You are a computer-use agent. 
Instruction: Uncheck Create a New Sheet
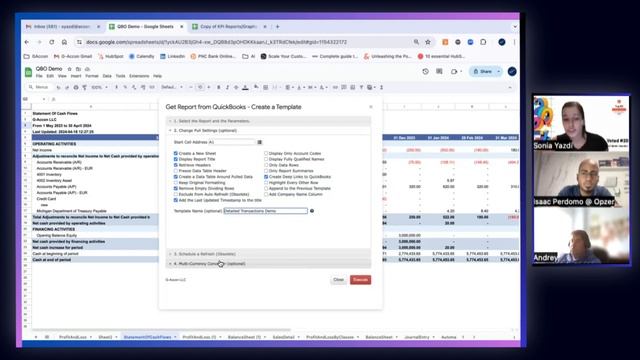(x=176, y=153)
